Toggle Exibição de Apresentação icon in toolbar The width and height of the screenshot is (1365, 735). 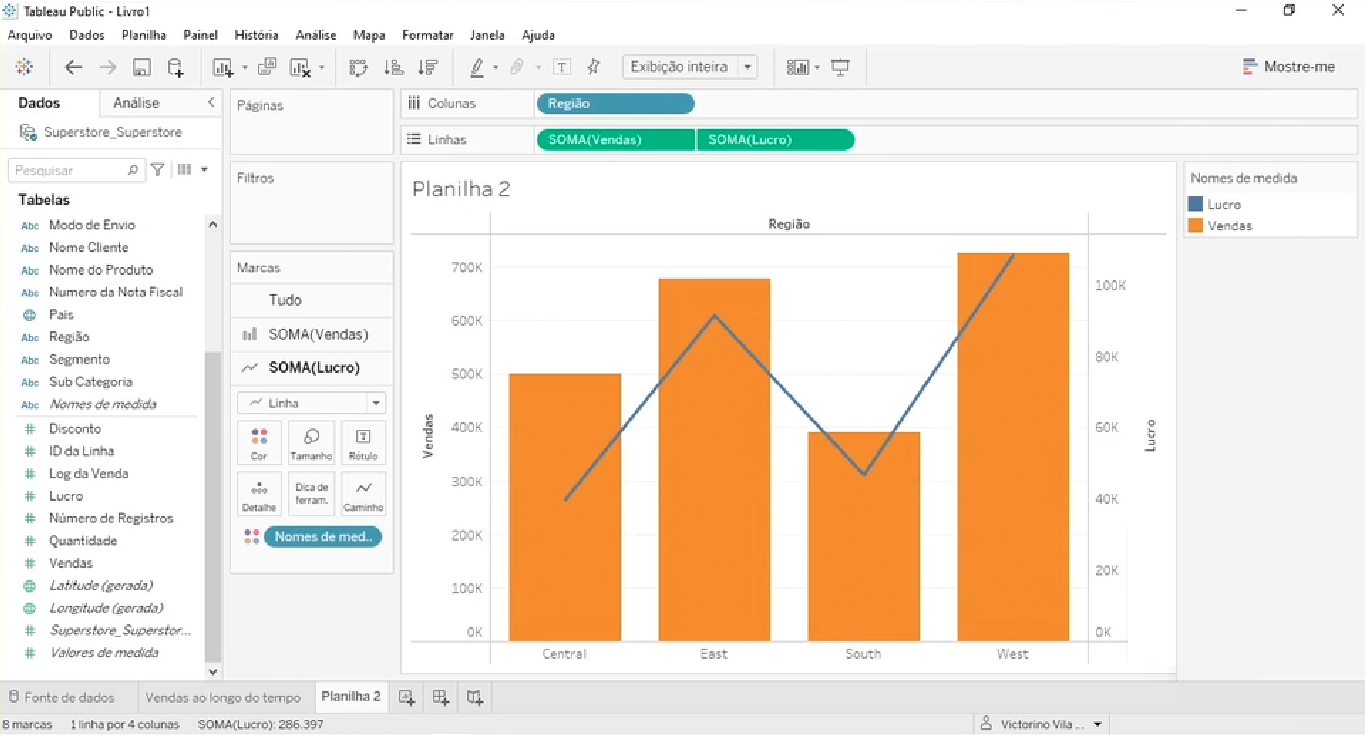tap(840, 66)
